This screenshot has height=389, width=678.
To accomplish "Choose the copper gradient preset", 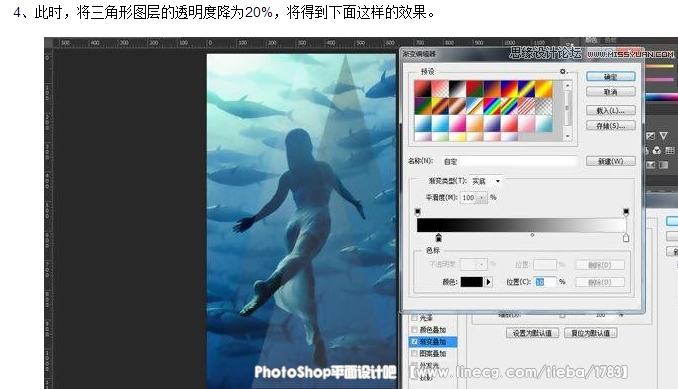I will point(457,106).
